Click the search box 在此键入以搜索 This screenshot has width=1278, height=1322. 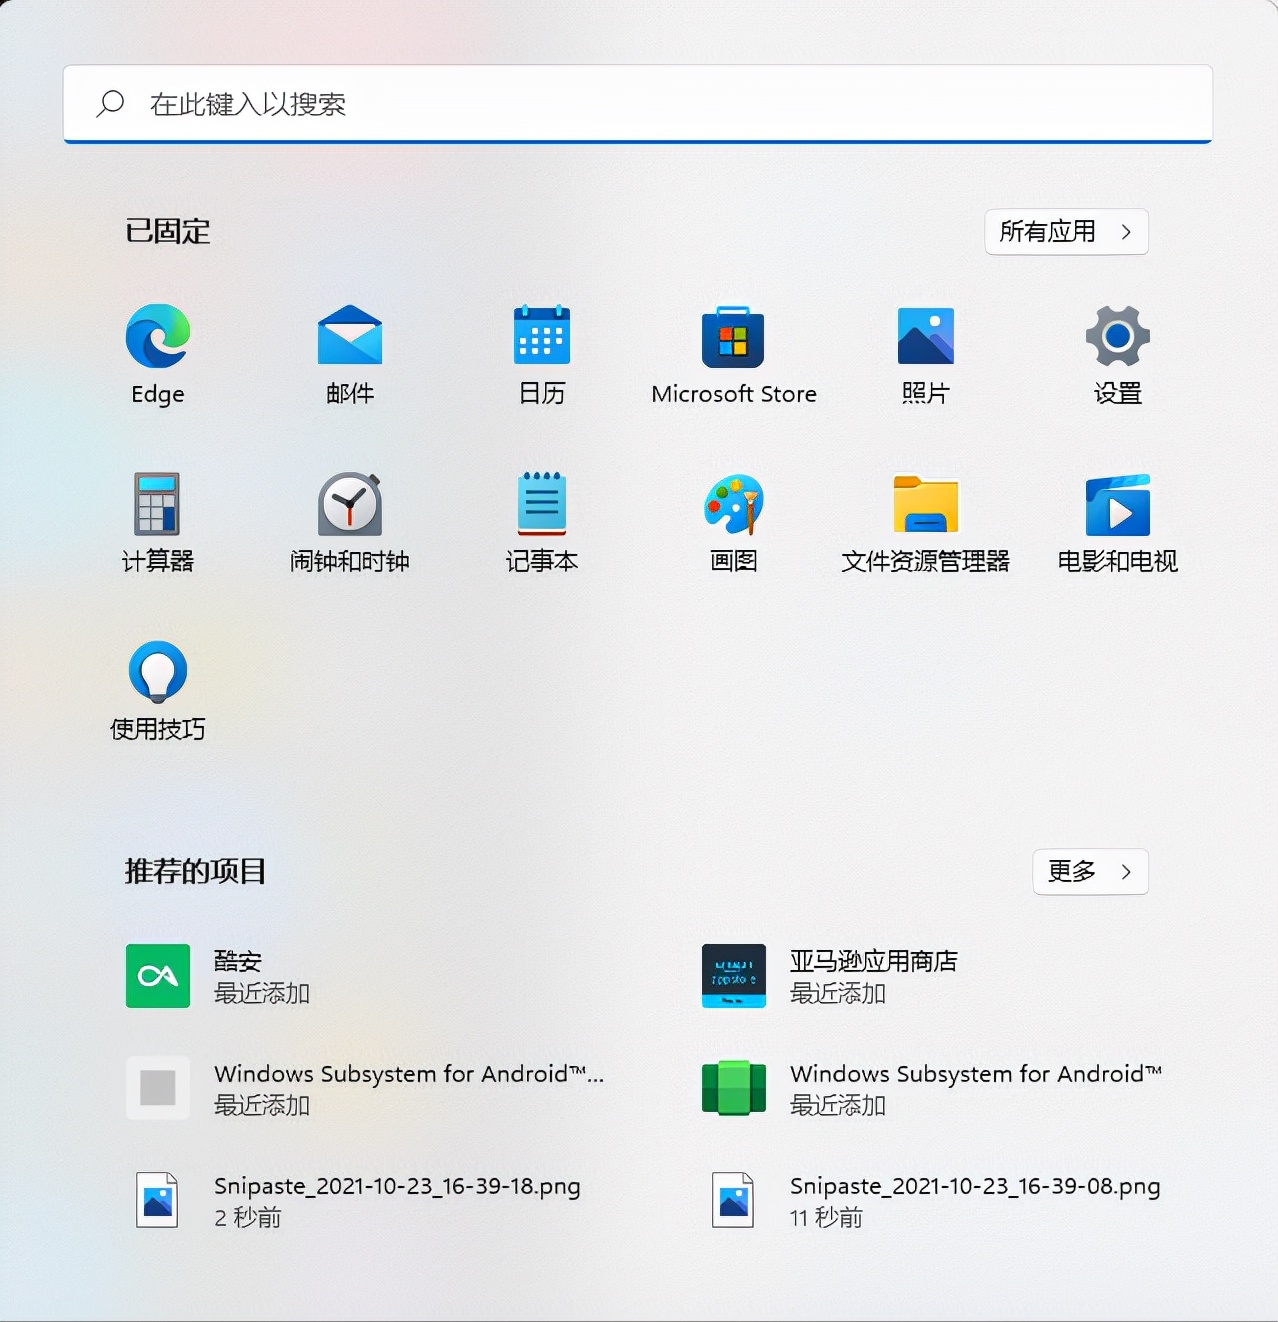[x=638, y=104]
